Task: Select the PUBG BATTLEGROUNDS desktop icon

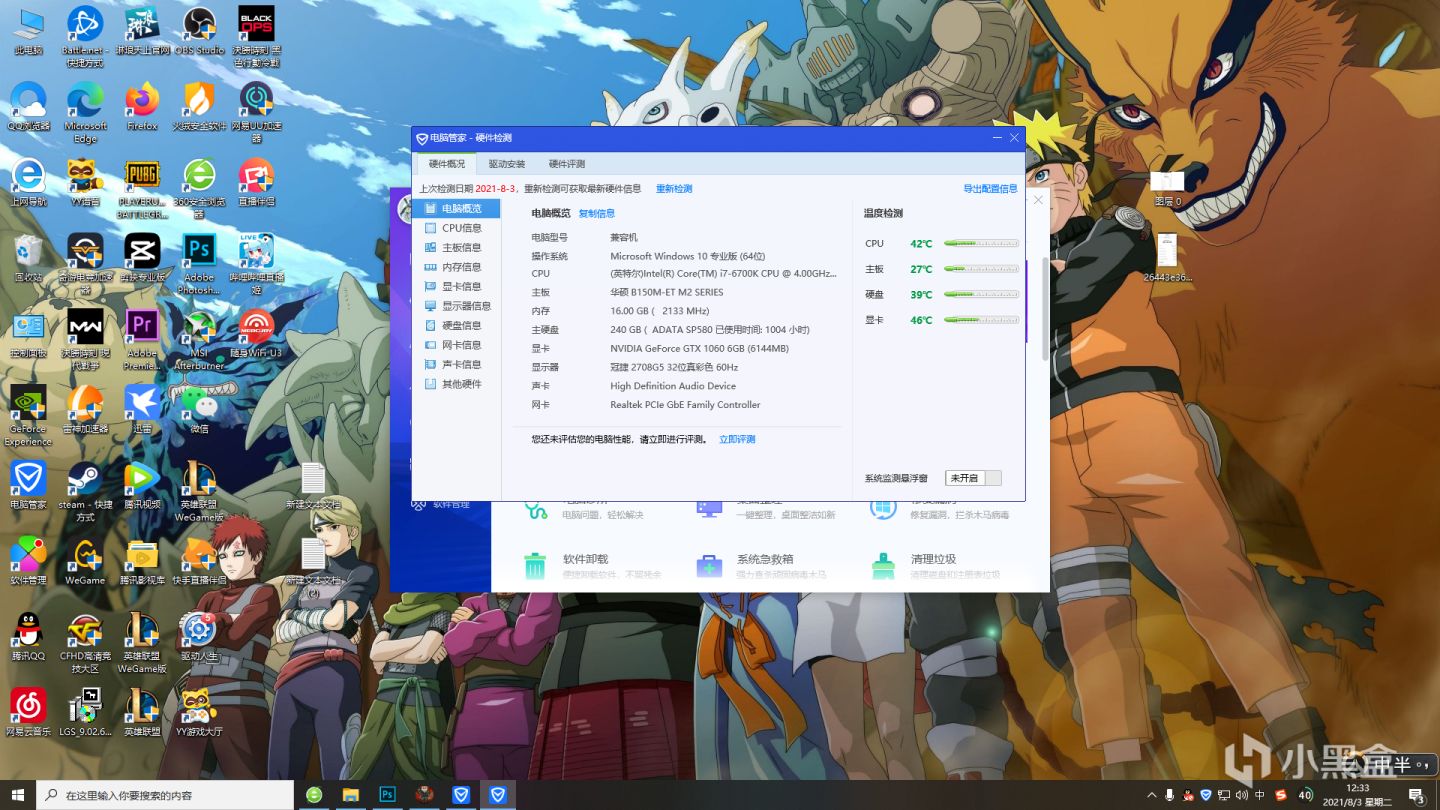Action: (142, 189)
